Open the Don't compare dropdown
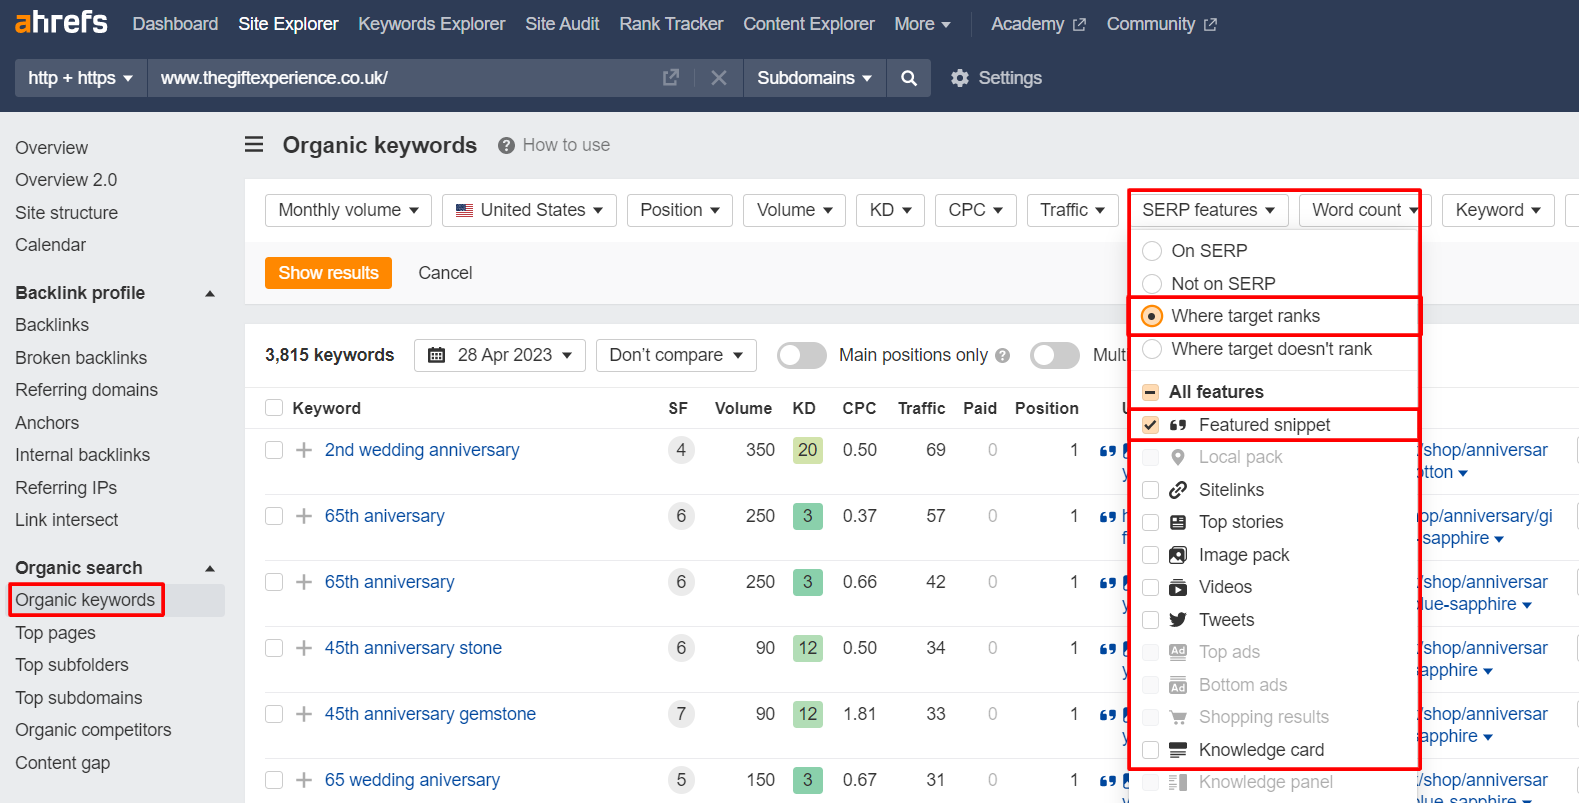The height and width of the screenshot is (803, 1579). [x=676, y=355]
